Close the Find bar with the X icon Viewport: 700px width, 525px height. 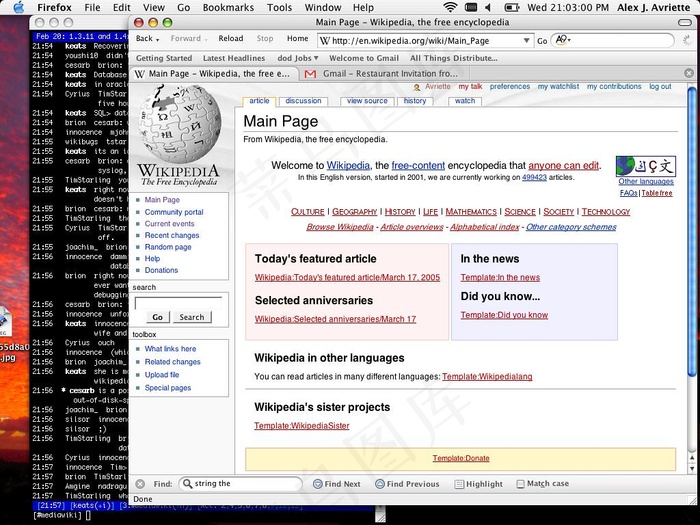(x=140, y=484)
